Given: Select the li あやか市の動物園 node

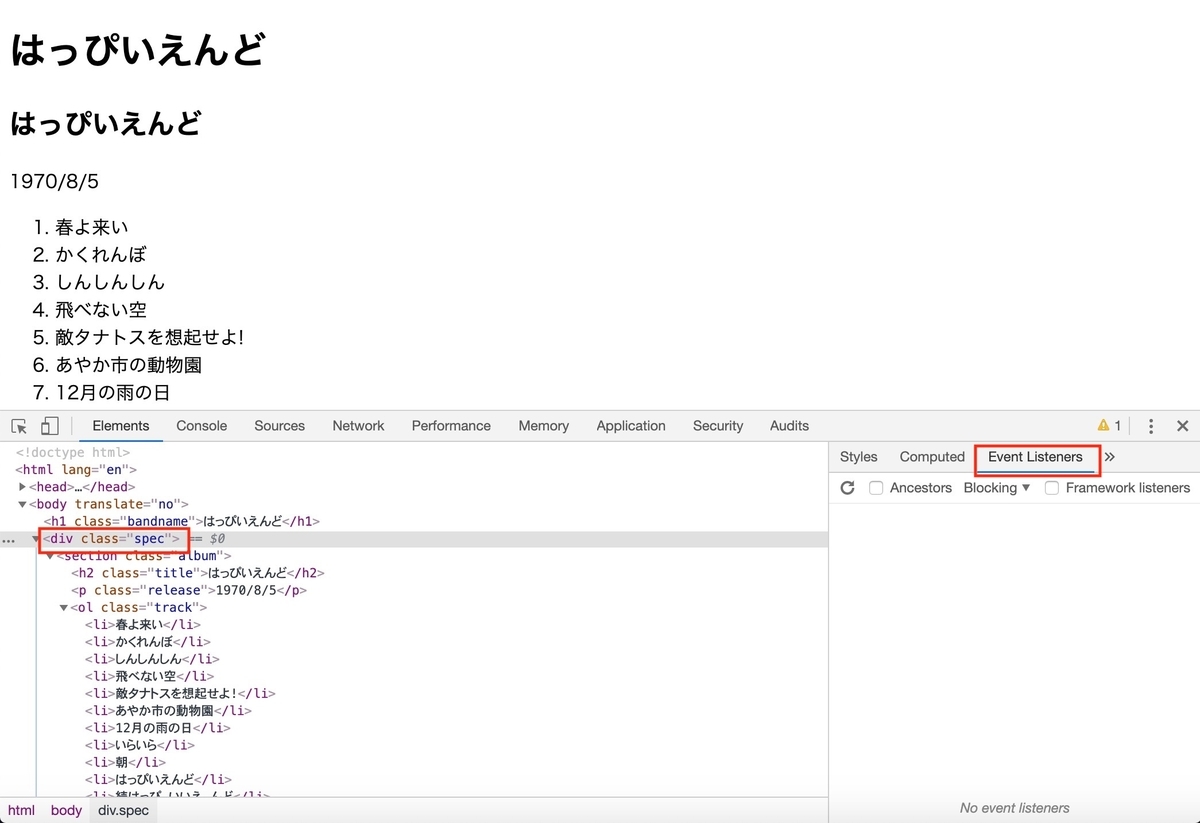Looking at the screenshot, I should (x=169, y=710).
